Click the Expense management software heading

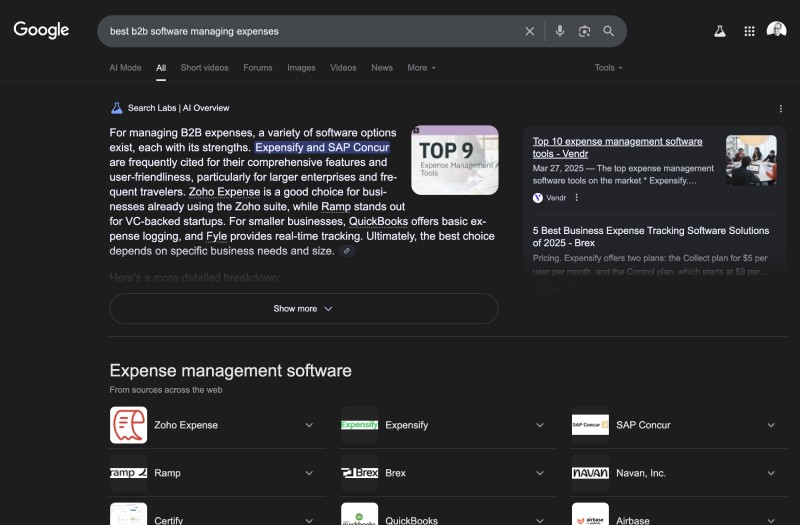coord(230,370)
